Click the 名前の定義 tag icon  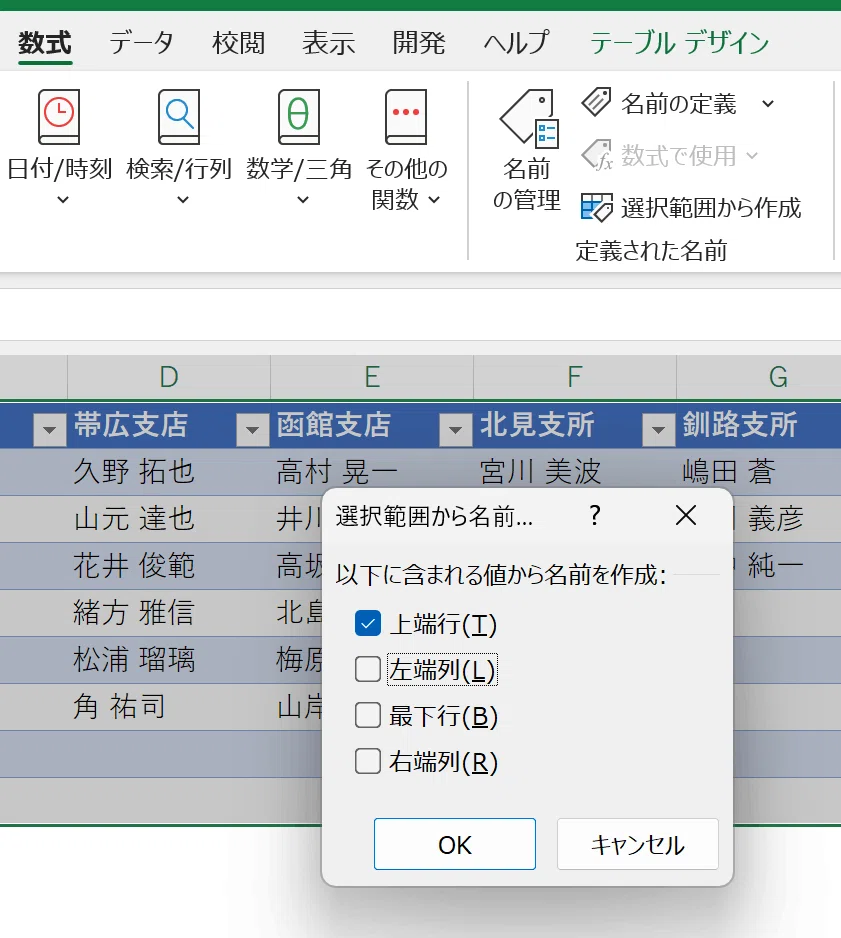(x=596, y=102)
